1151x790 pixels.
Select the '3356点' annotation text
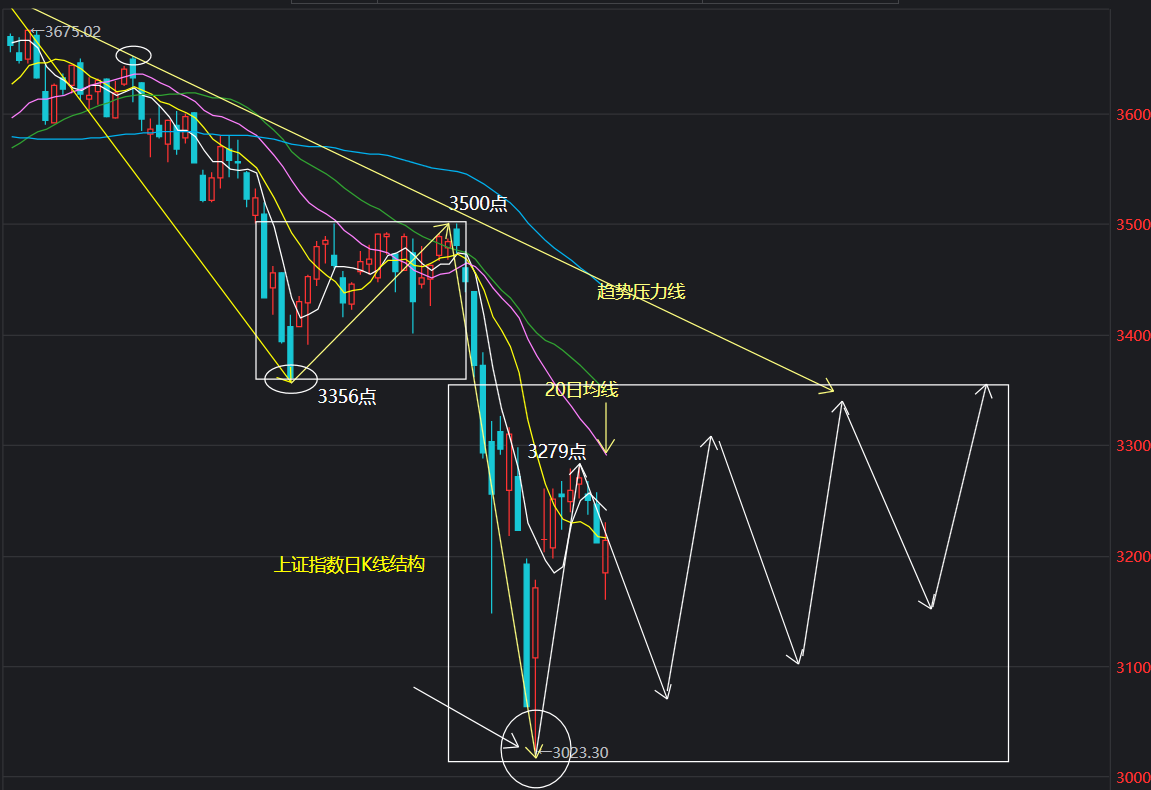click(x=346, y=396)
